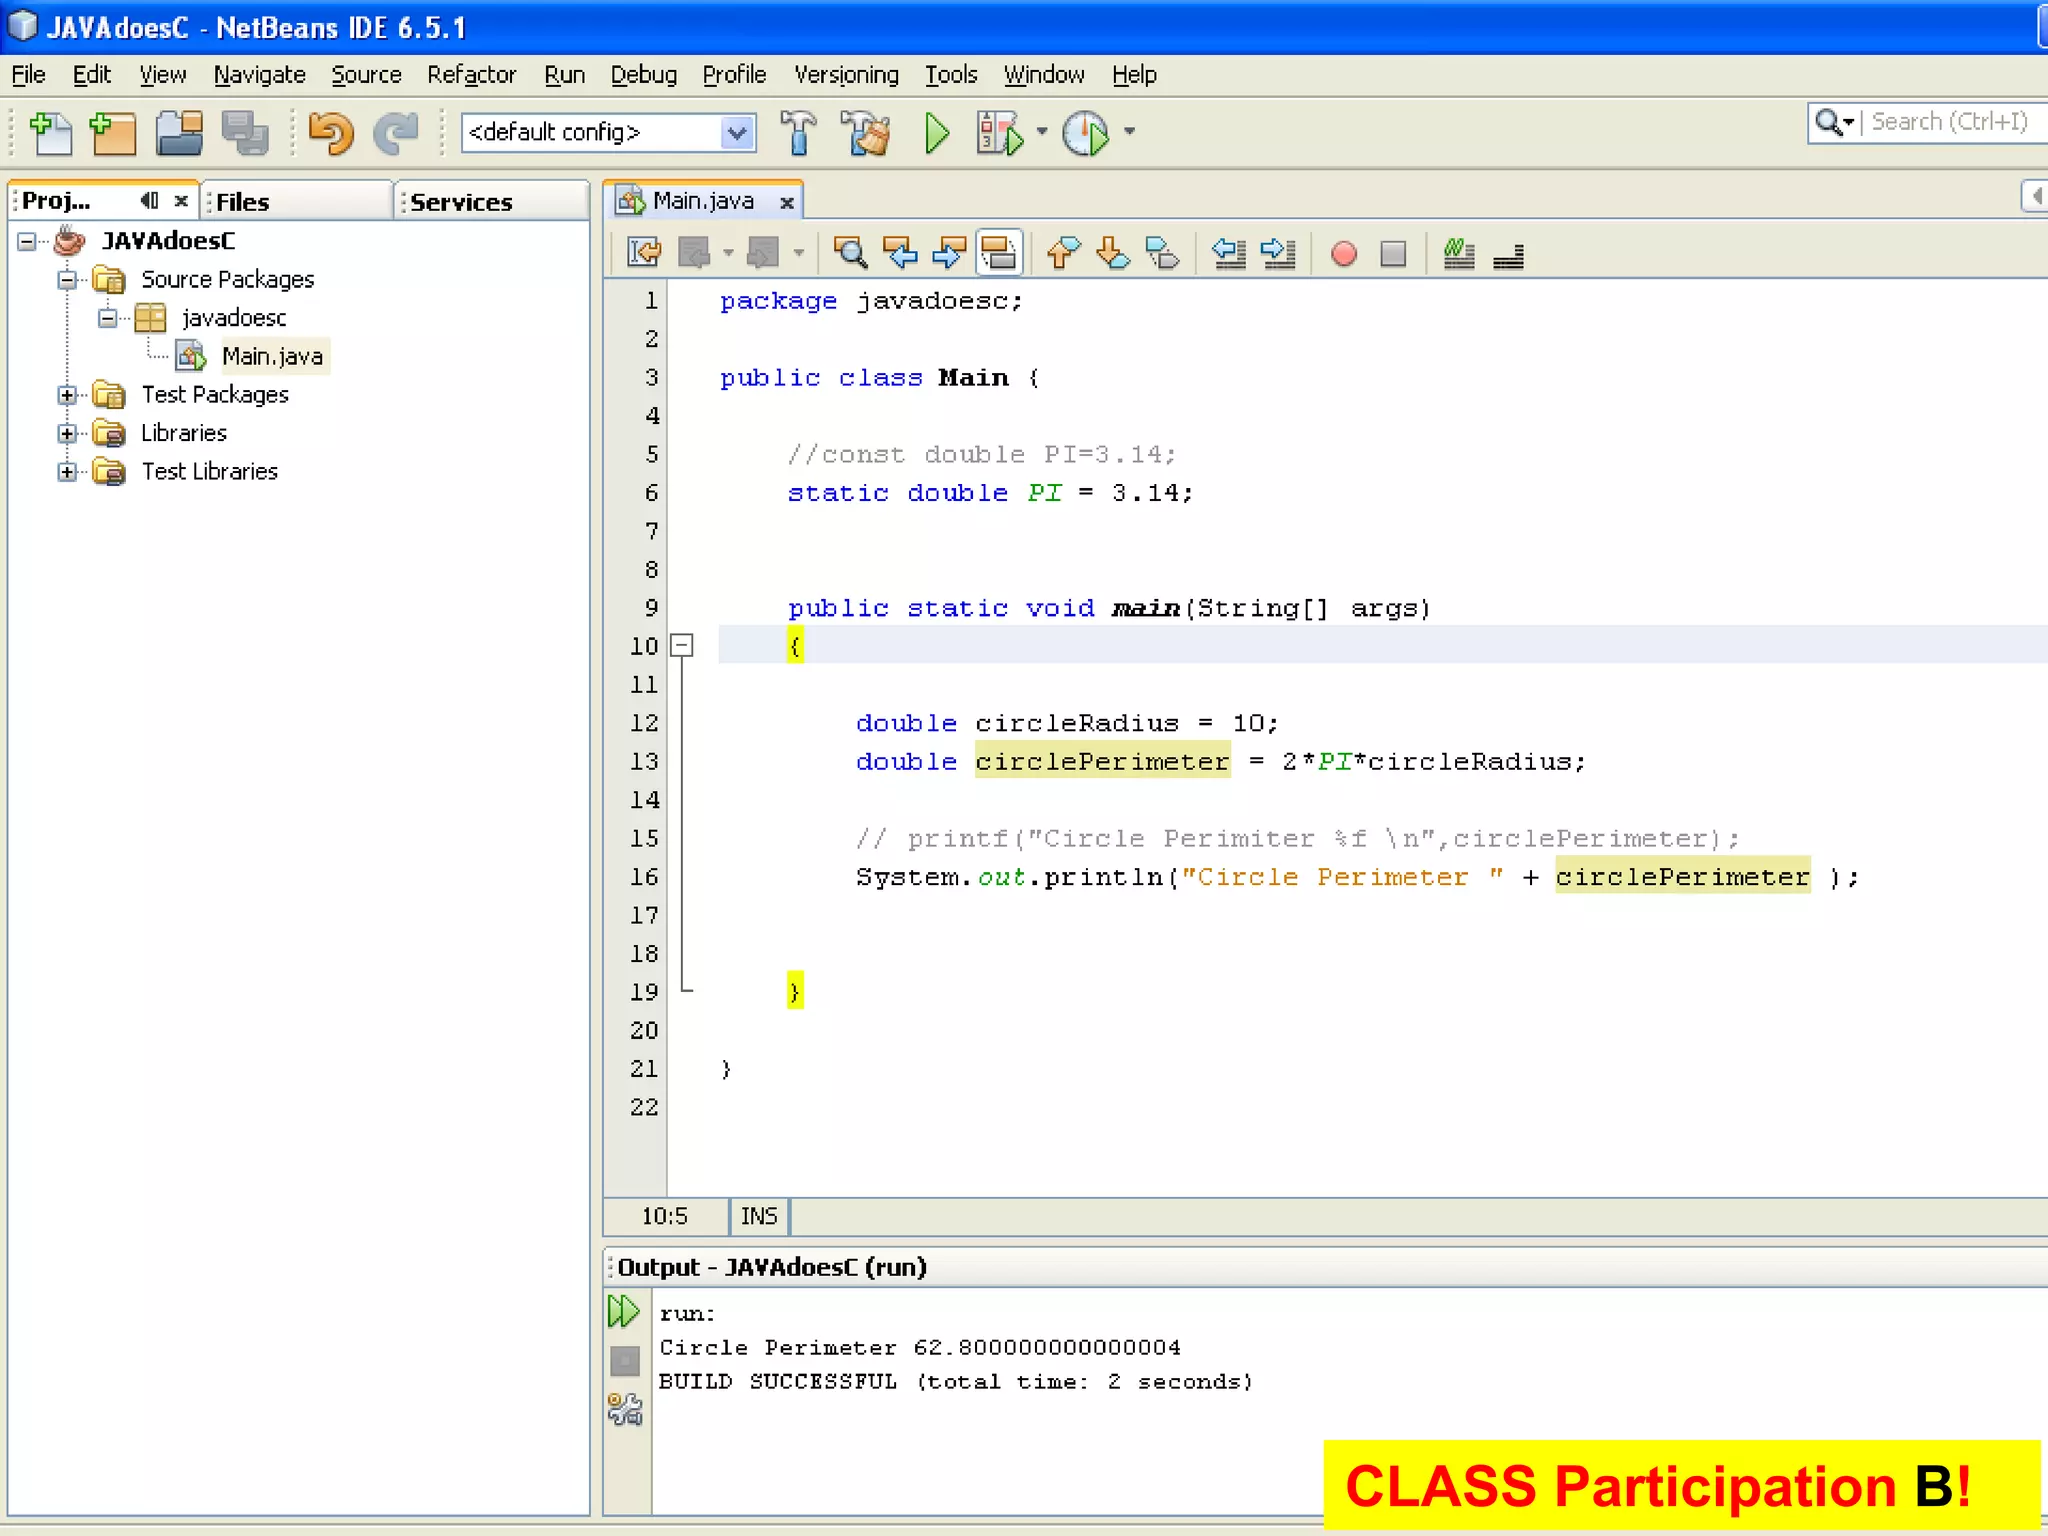
Task: Click the settings icon in Output sidebar
Action: 625,1410
